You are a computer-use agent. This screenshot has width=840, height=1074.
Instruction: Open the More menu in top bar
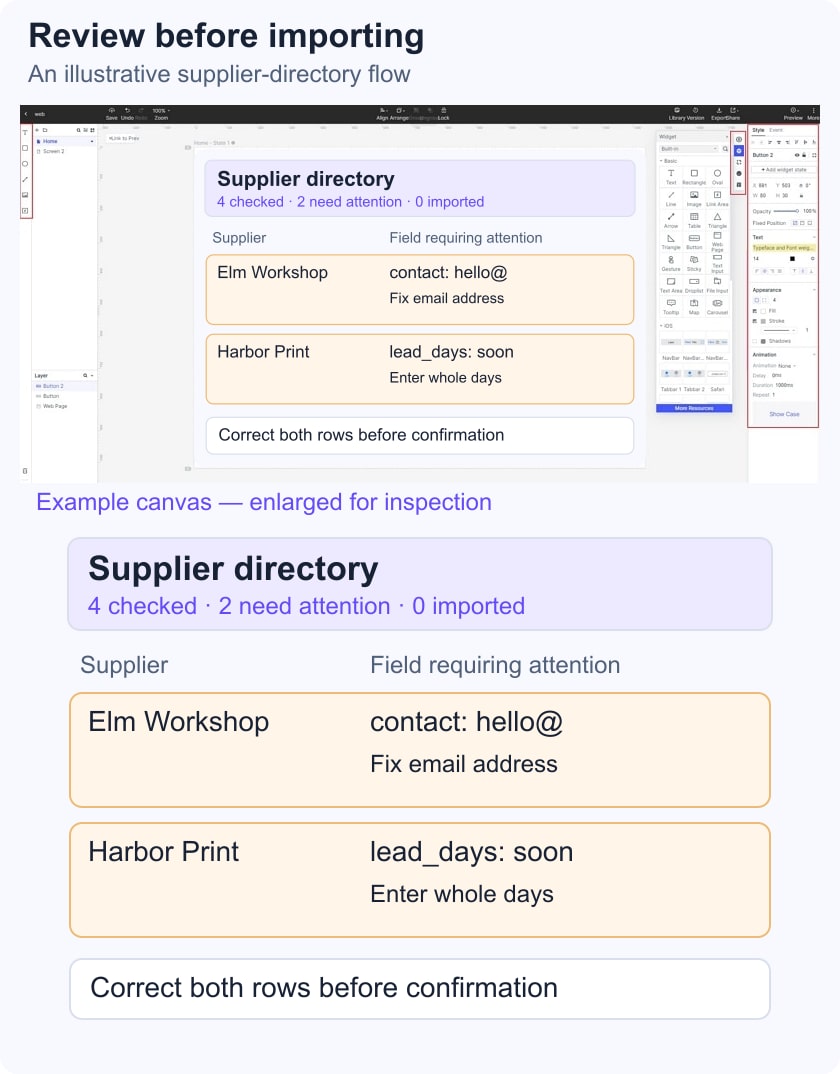coord(813,113)
